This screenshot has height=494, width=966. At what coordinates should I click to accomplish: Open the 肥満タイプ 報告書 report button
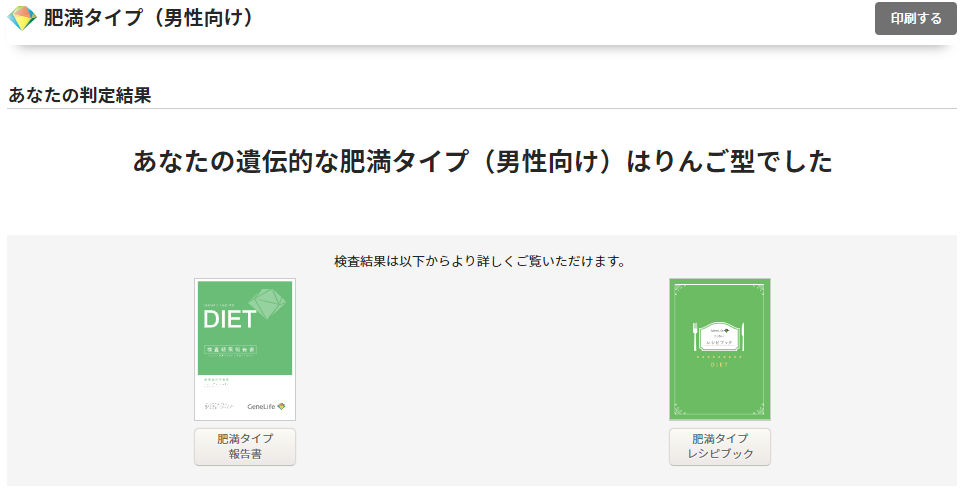pyautogui.click(x=245, y=446)
